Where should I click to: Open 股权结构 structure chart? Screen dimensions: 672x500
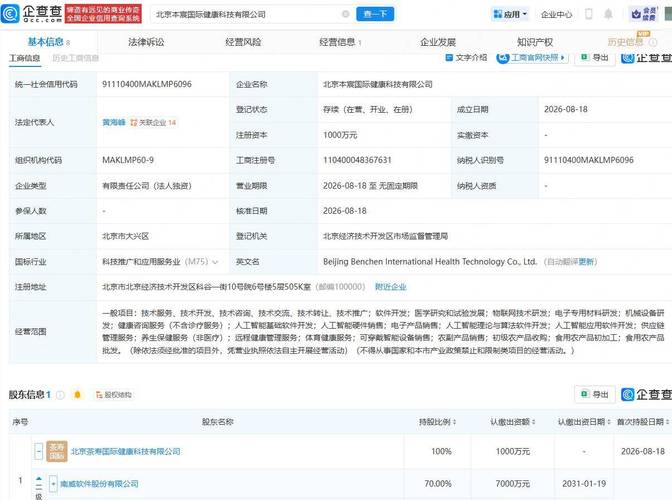pos(114,395)
